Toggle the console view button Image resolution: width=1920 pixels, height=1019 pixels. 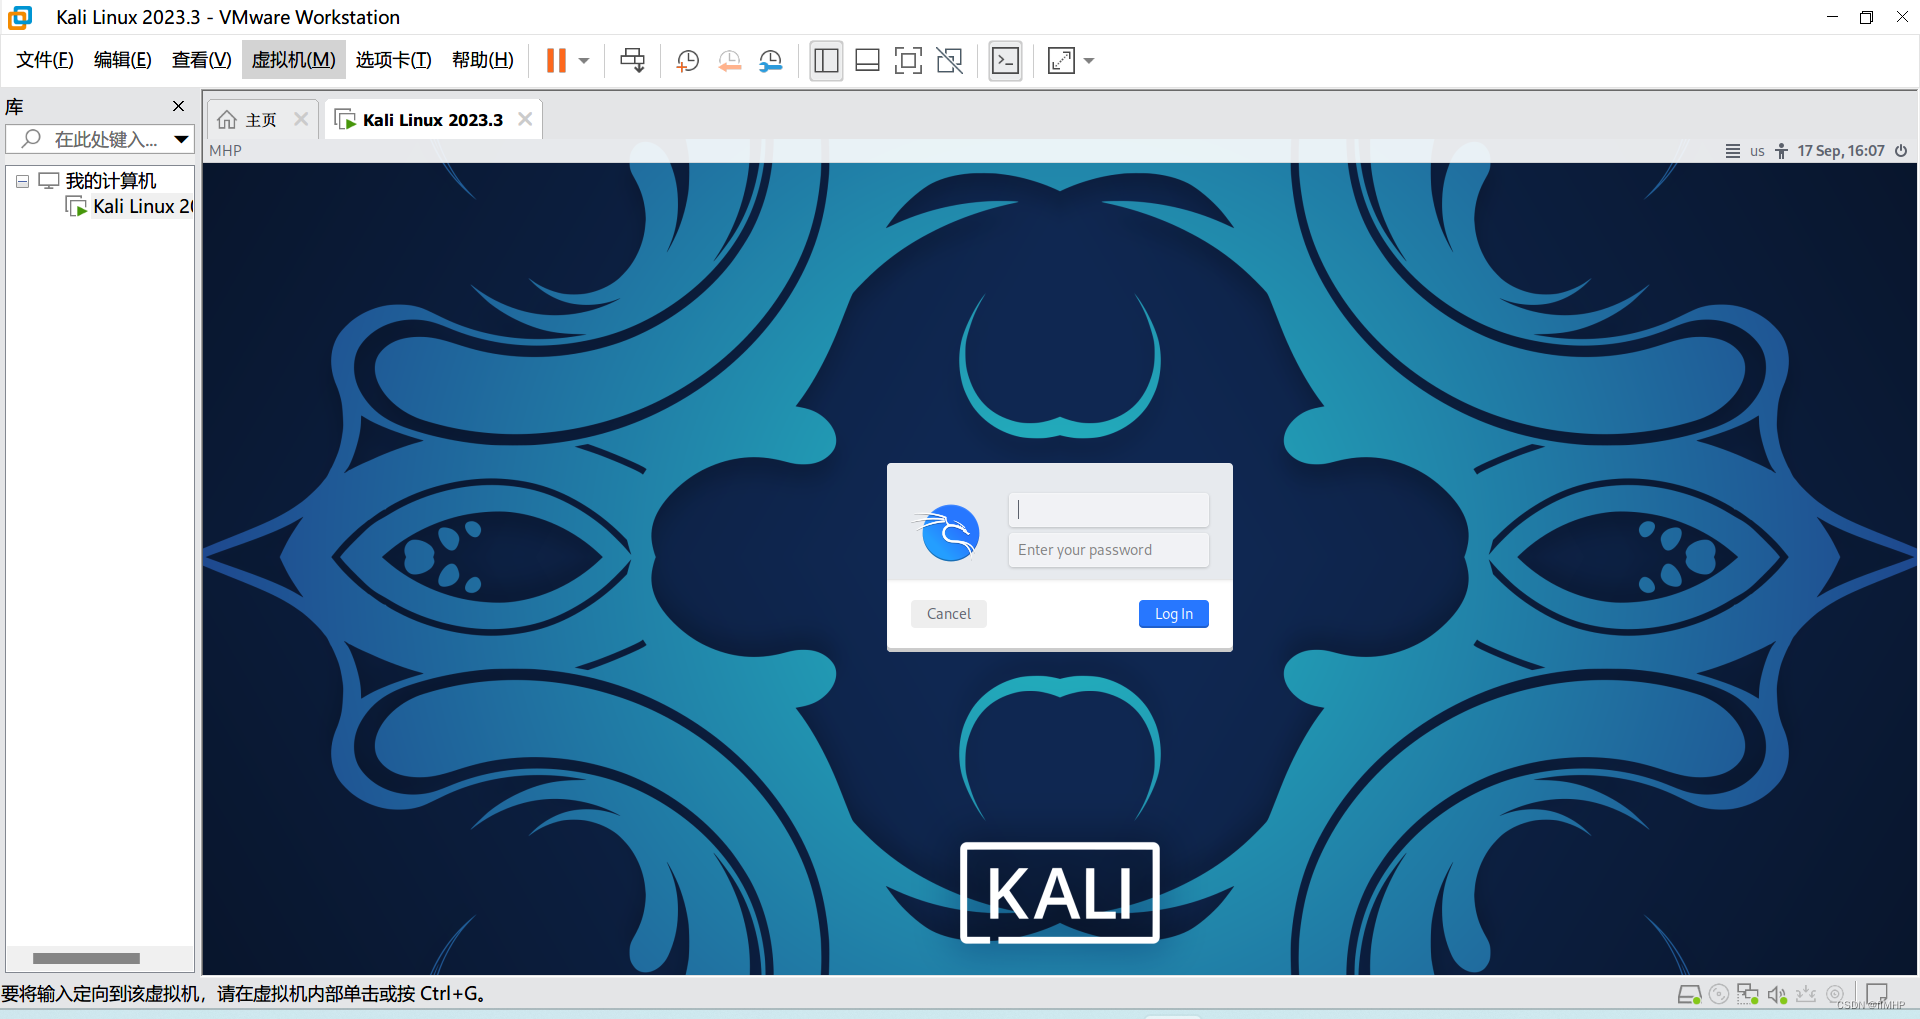[1005, 61]
